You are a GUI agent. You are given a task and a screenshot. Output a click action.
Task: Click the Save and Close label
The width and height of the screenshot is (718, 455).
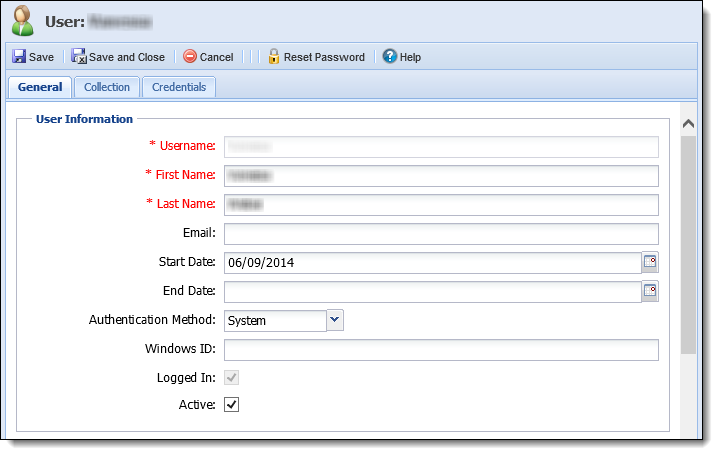(x=127, y=57)
